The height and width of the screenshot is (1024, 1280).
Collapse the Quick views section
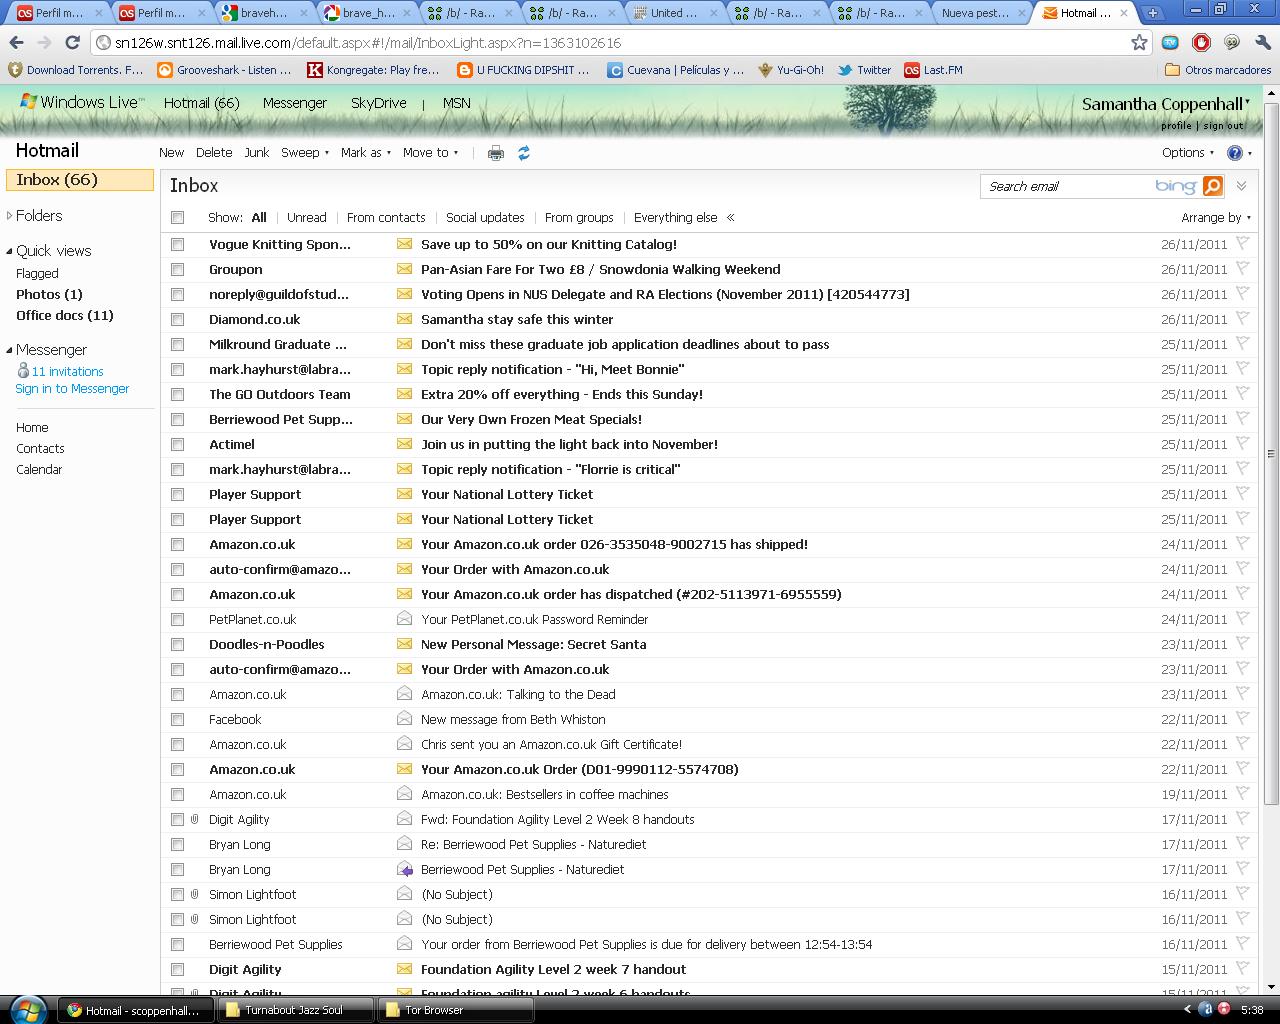click(9, 251)
